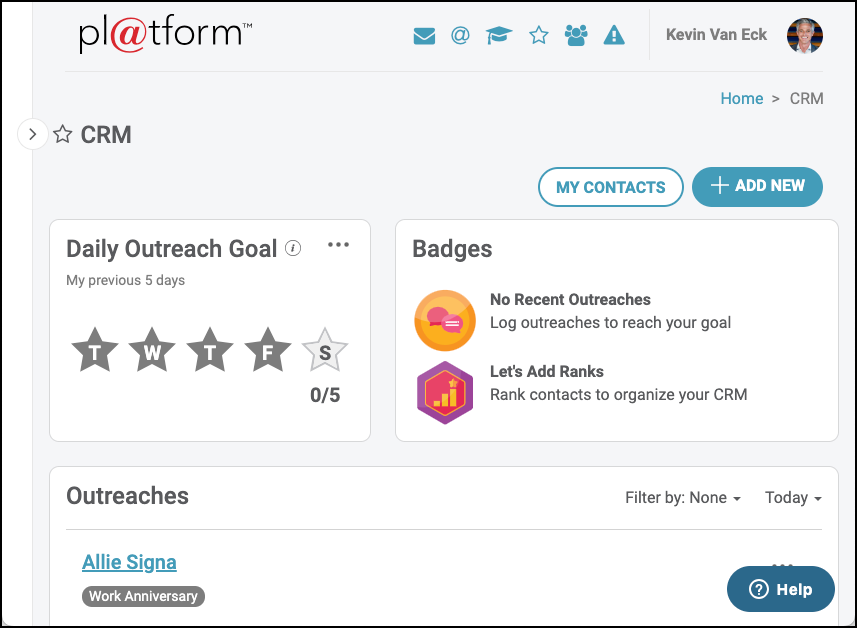Open Kevin Van Eck's profile avatar
This screenshot has width=857, height=628.
coord(805,36)
